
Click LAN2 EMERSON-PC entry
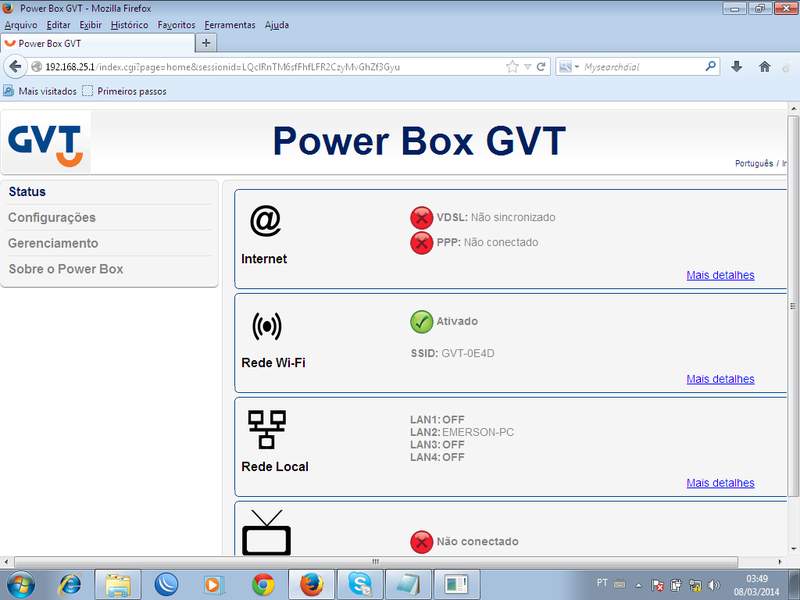coord(462,432)
